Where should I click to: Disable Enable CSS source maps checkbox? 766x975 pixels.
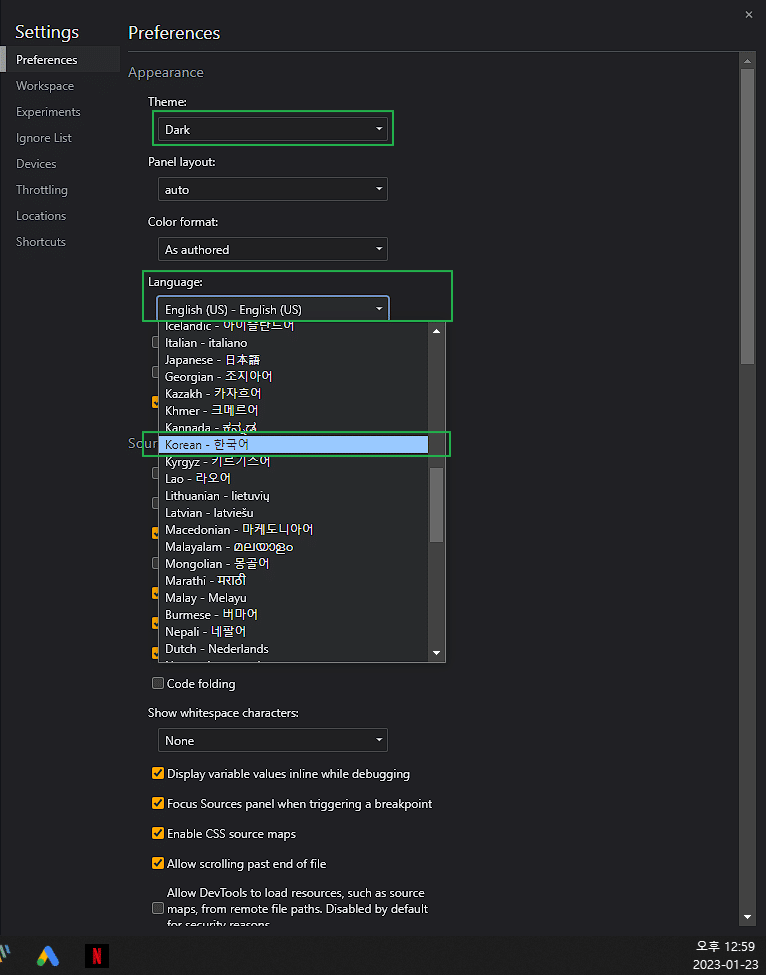158,833
